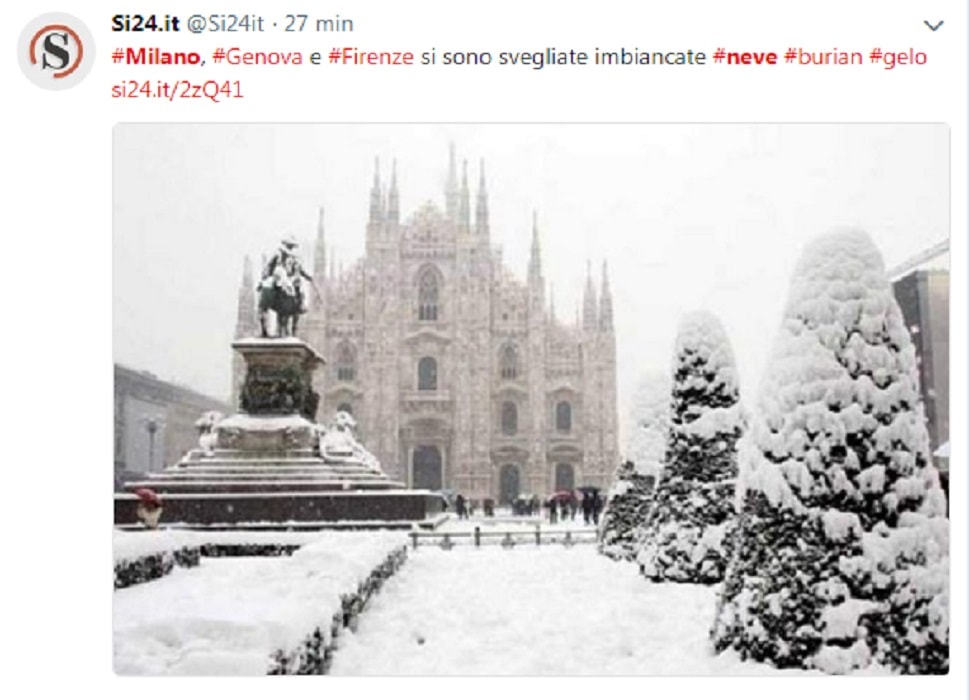Open the snowy Milan photo thumbnail
The width and height of the screenshot is (969, 700).
click(x=531, y=398)
